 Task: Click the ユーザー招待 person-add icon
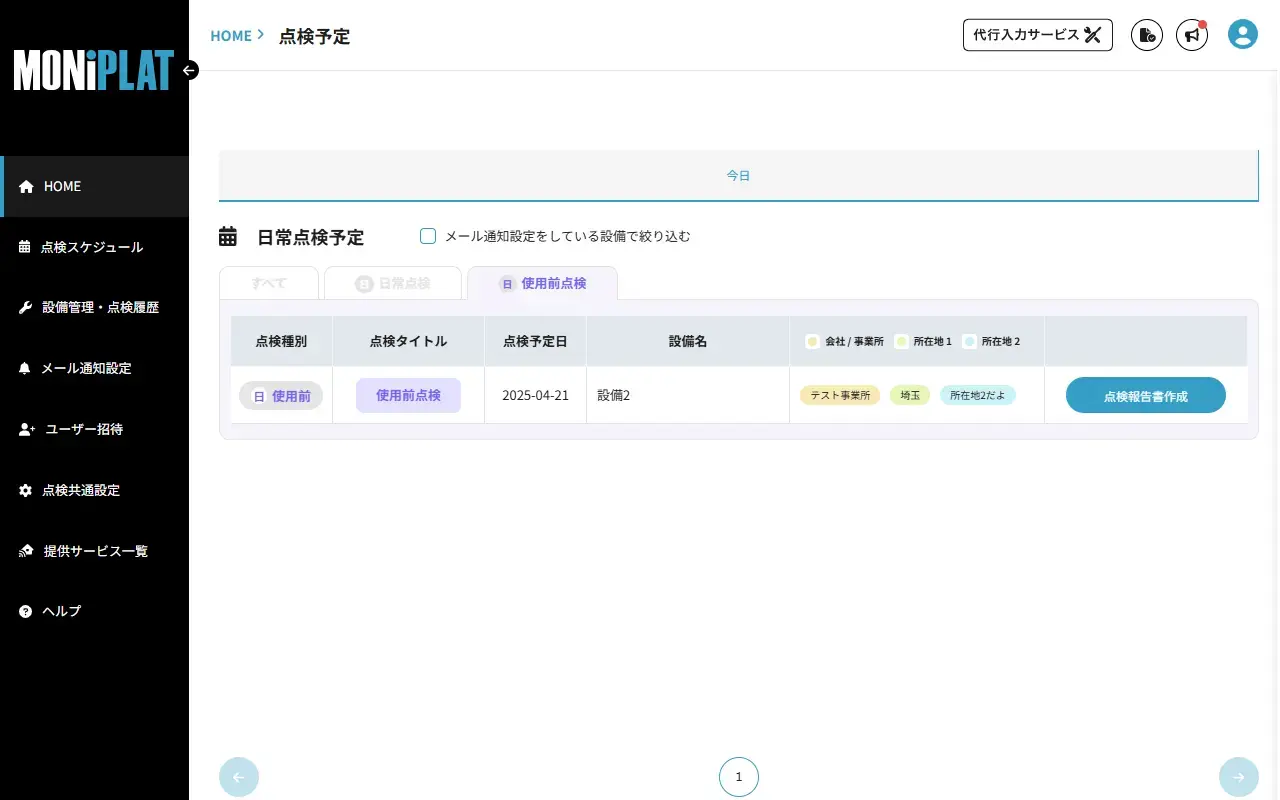(26, 429)
